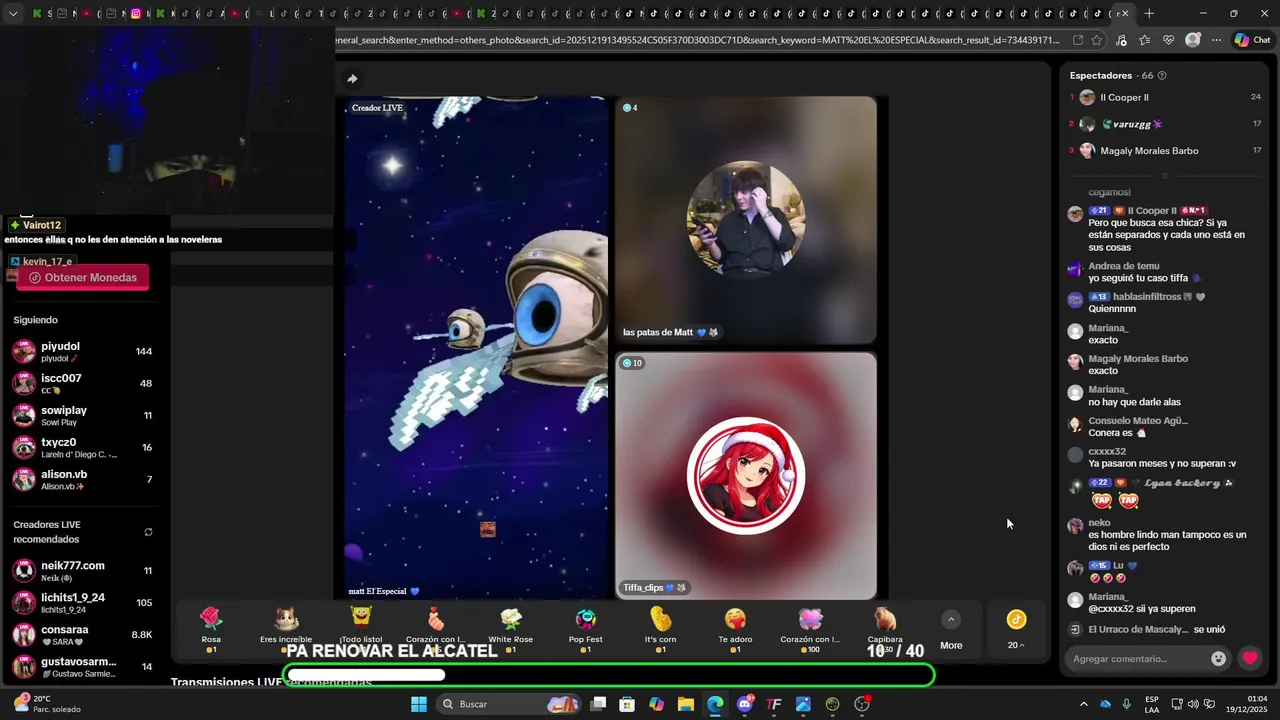This screenshot has width=1280, height=720.
Task: Show hidden system tray icons
Action: [1083, 704]
